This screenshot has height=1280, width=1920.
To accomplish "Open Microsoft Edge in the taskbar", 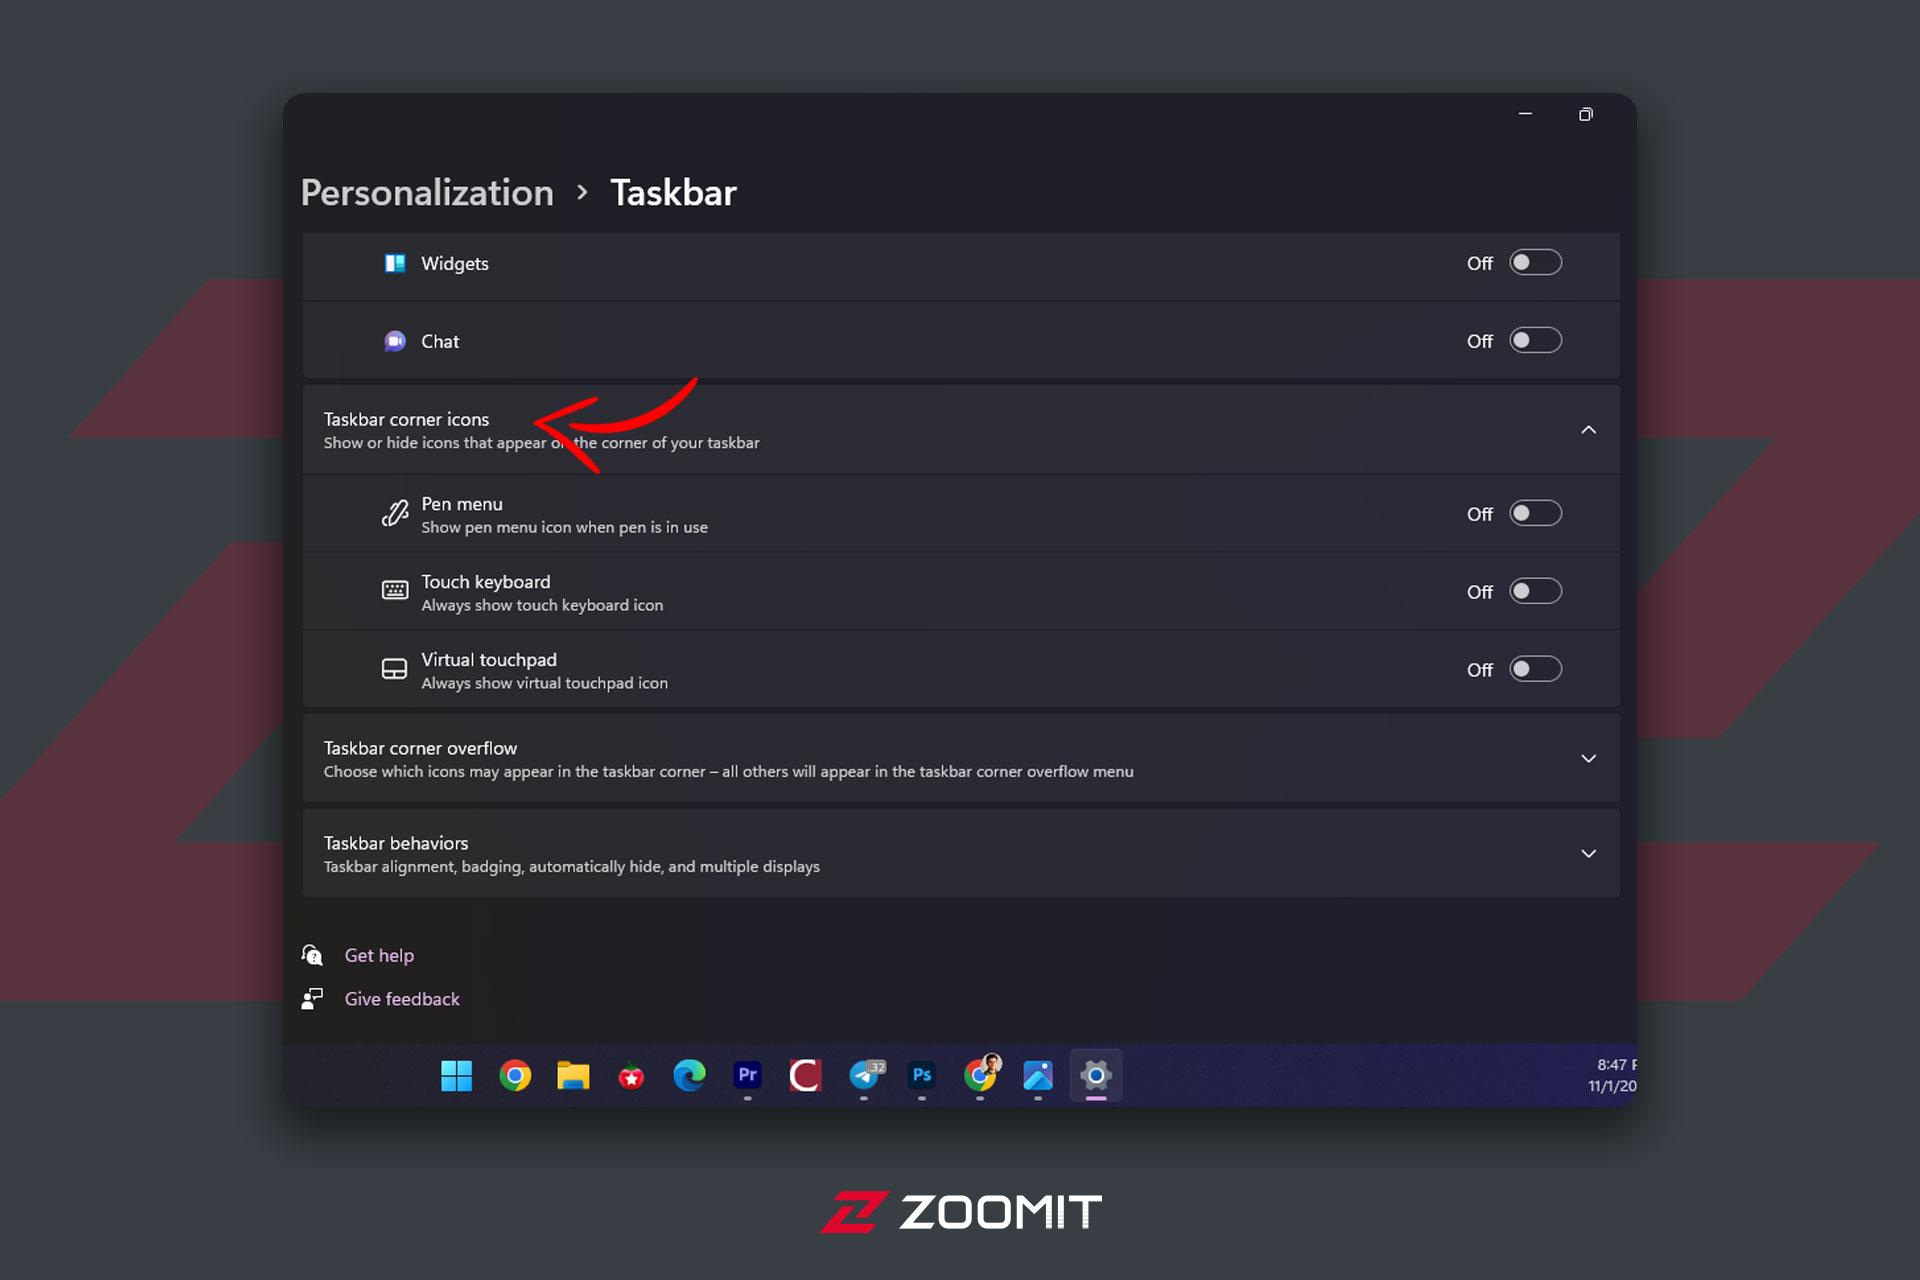I will pos(689,1076).
